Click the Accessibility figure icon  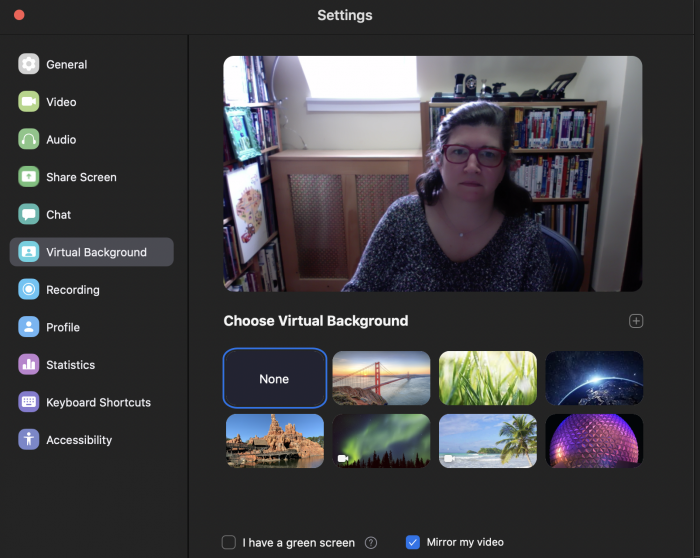[29, 440]
